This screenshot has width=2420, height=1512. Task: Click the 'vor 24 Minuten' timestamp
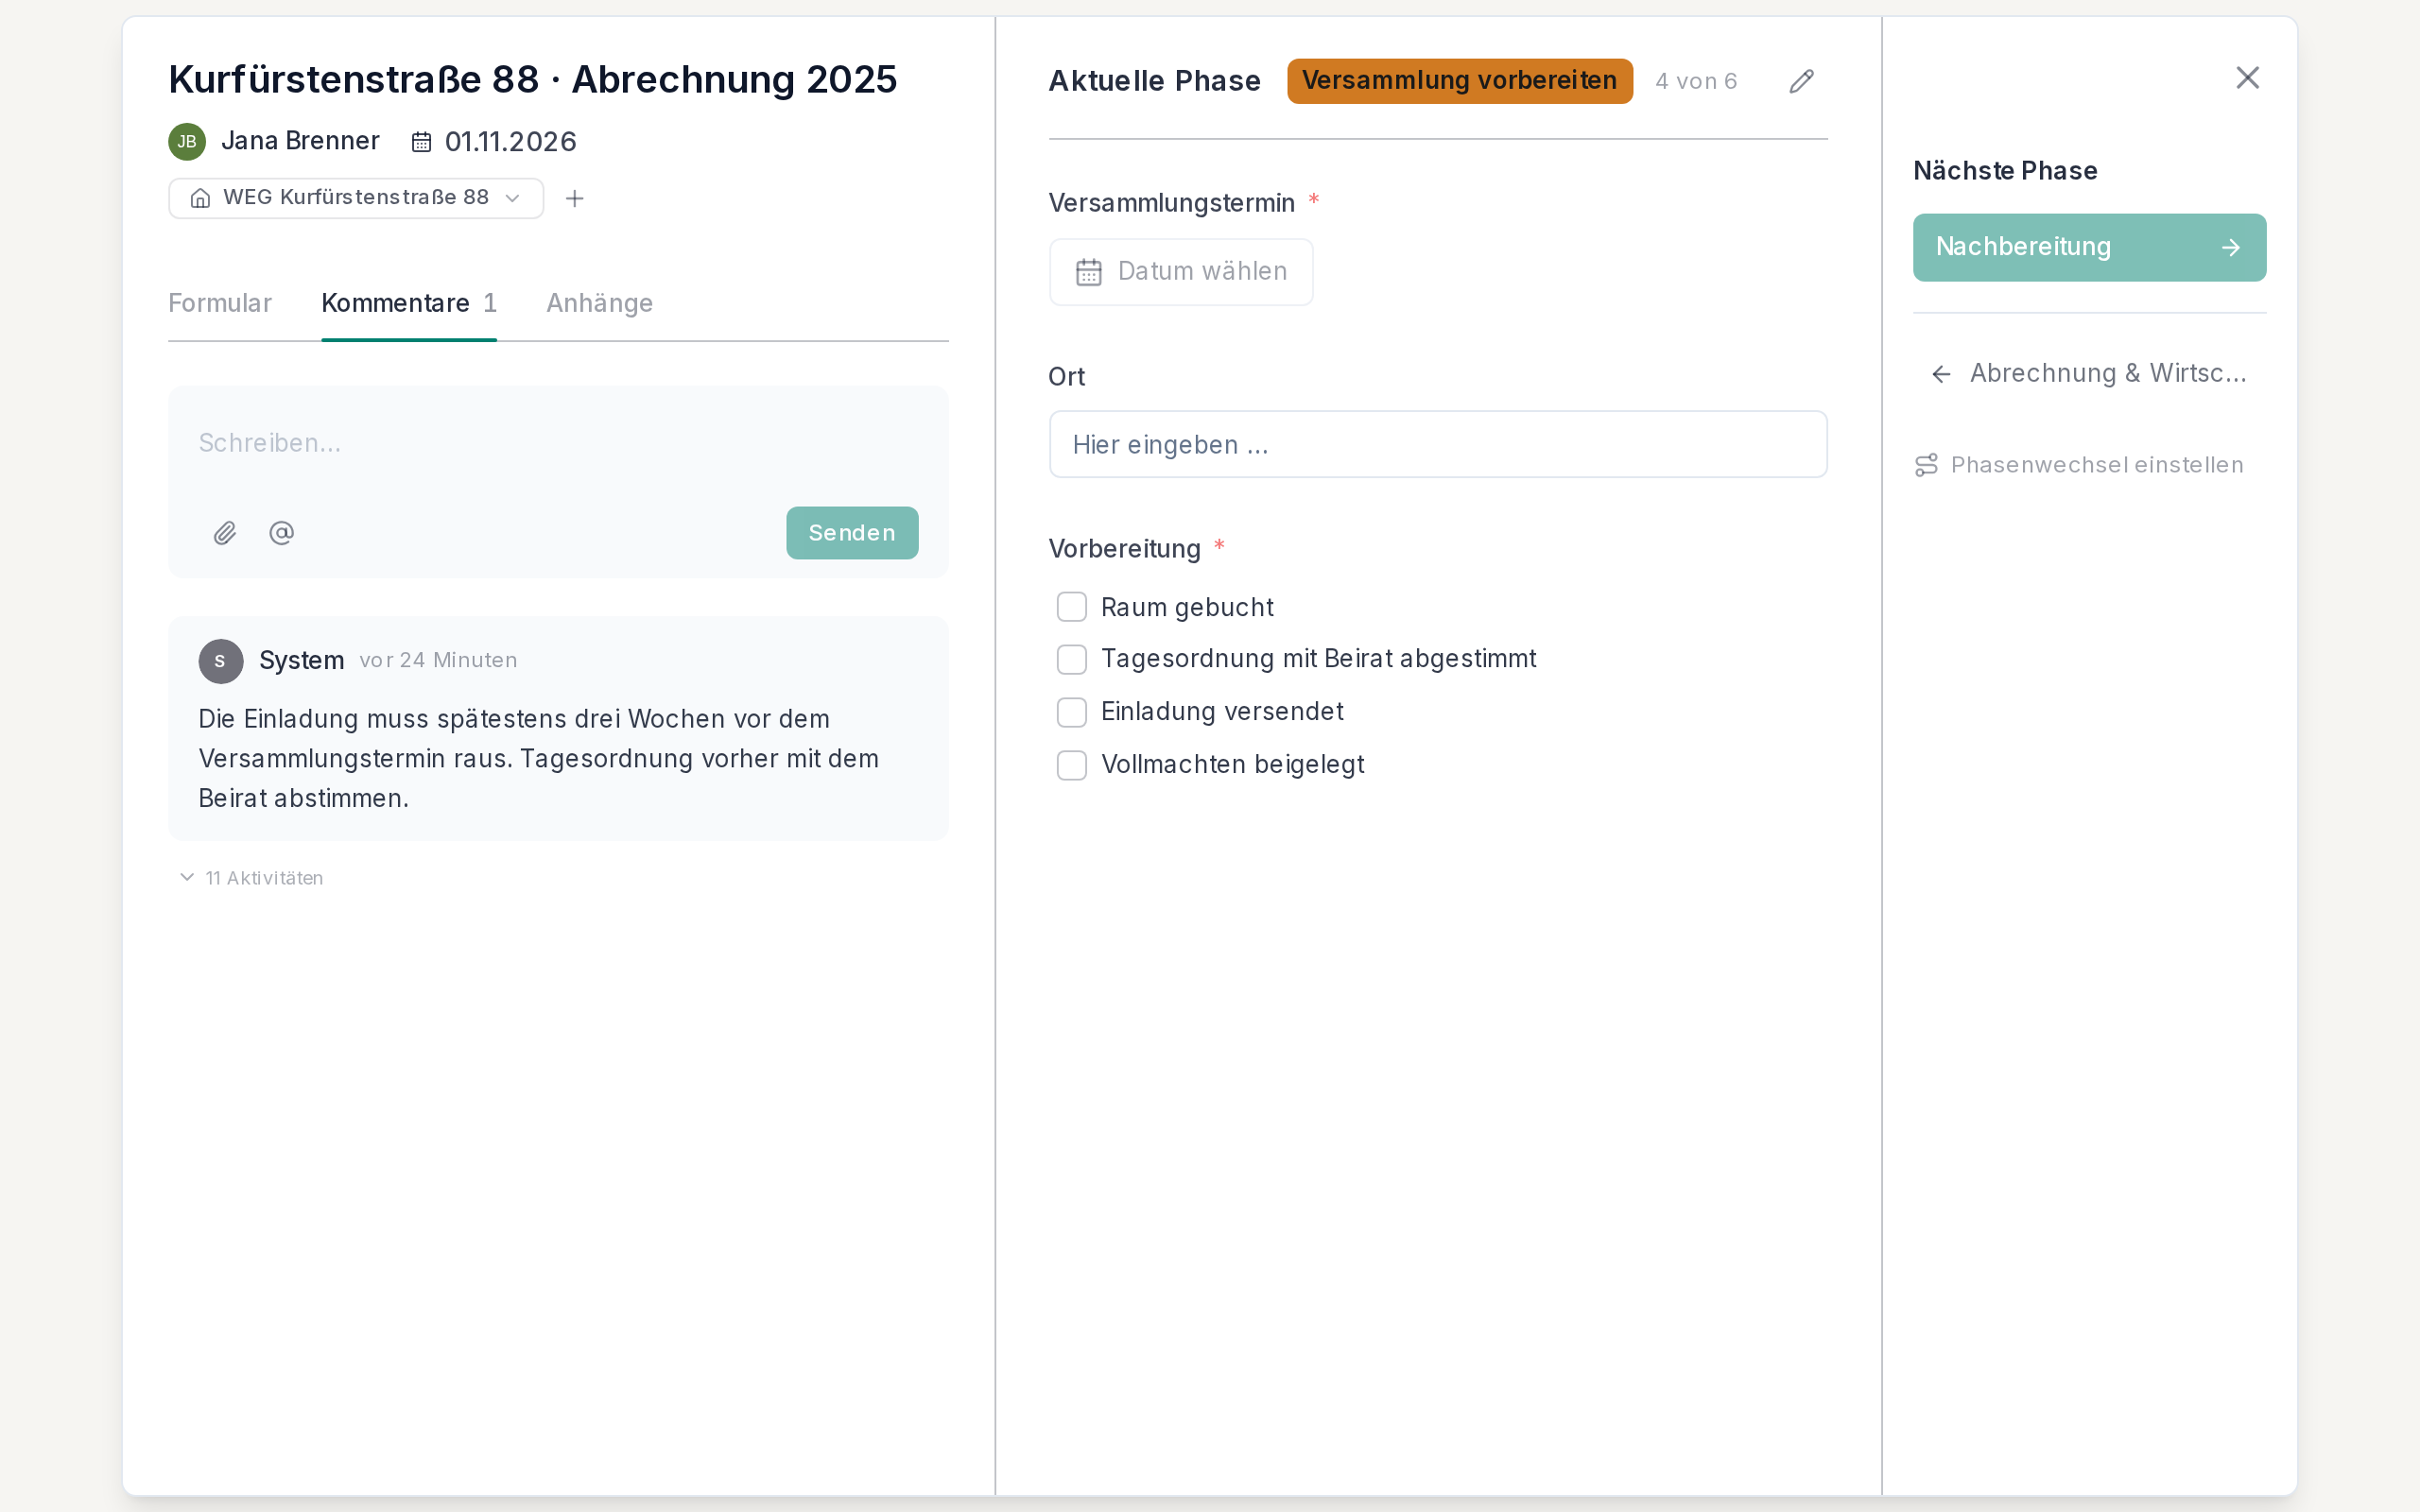pyautogui.click(x=438, y=660)
